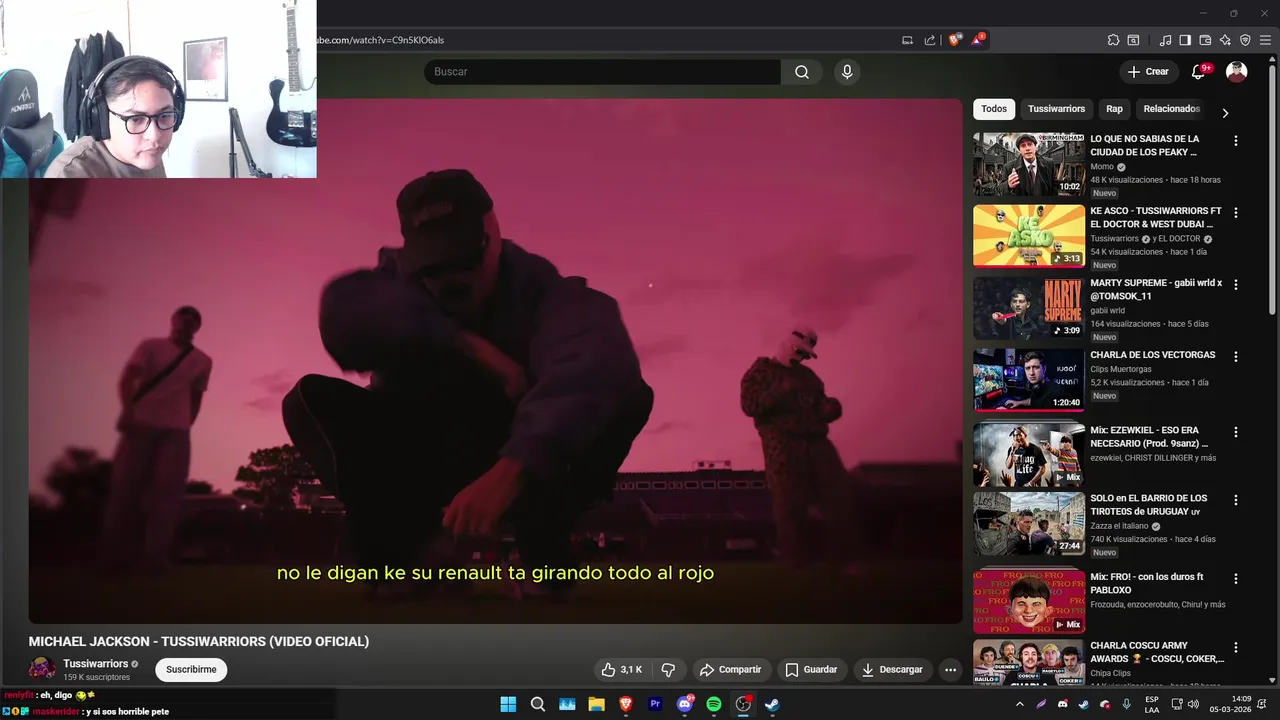
Task: Open more actions ellipsis under video
Action: click(950, 670)
